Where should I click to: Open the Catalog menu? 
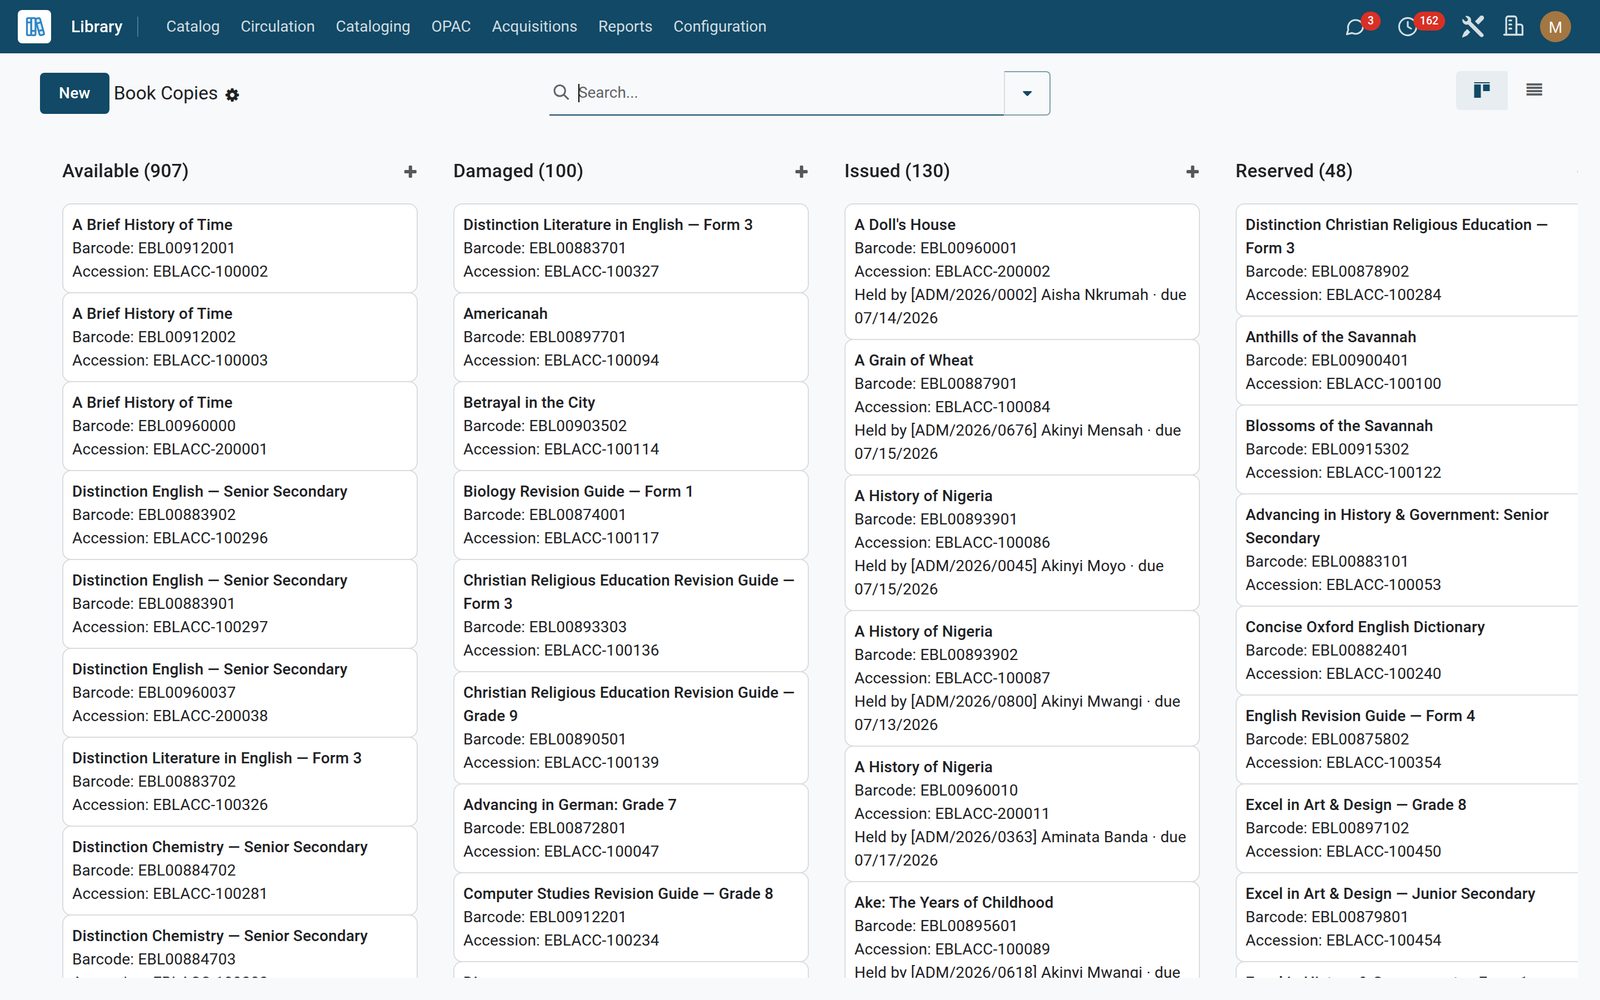(x=193, y=27)
